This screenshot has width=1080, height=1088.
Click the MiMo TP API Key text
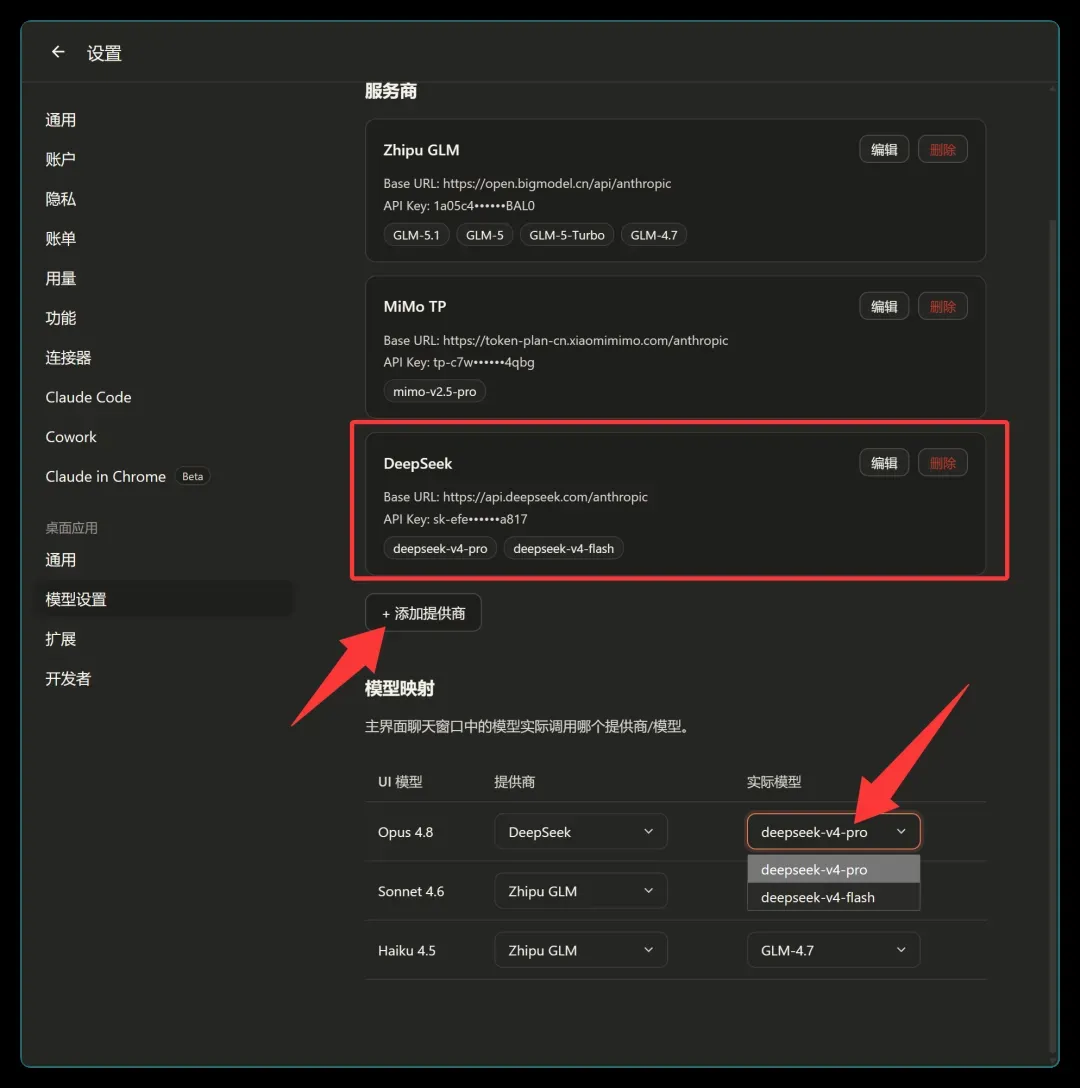(459, 362)
